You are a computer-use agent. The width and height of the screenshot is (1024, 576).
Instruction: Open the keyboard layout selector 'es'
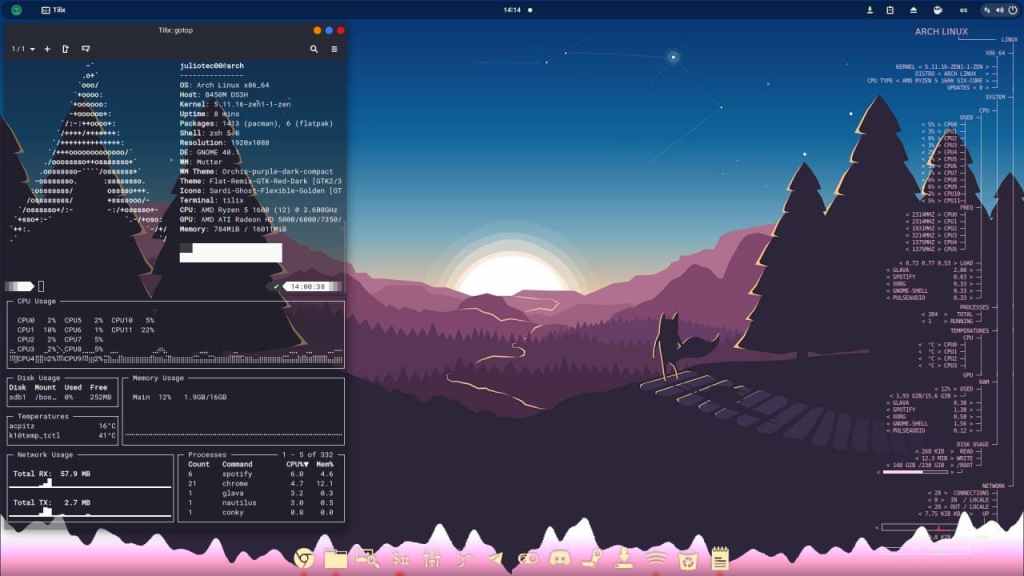(x=963, y=10)
